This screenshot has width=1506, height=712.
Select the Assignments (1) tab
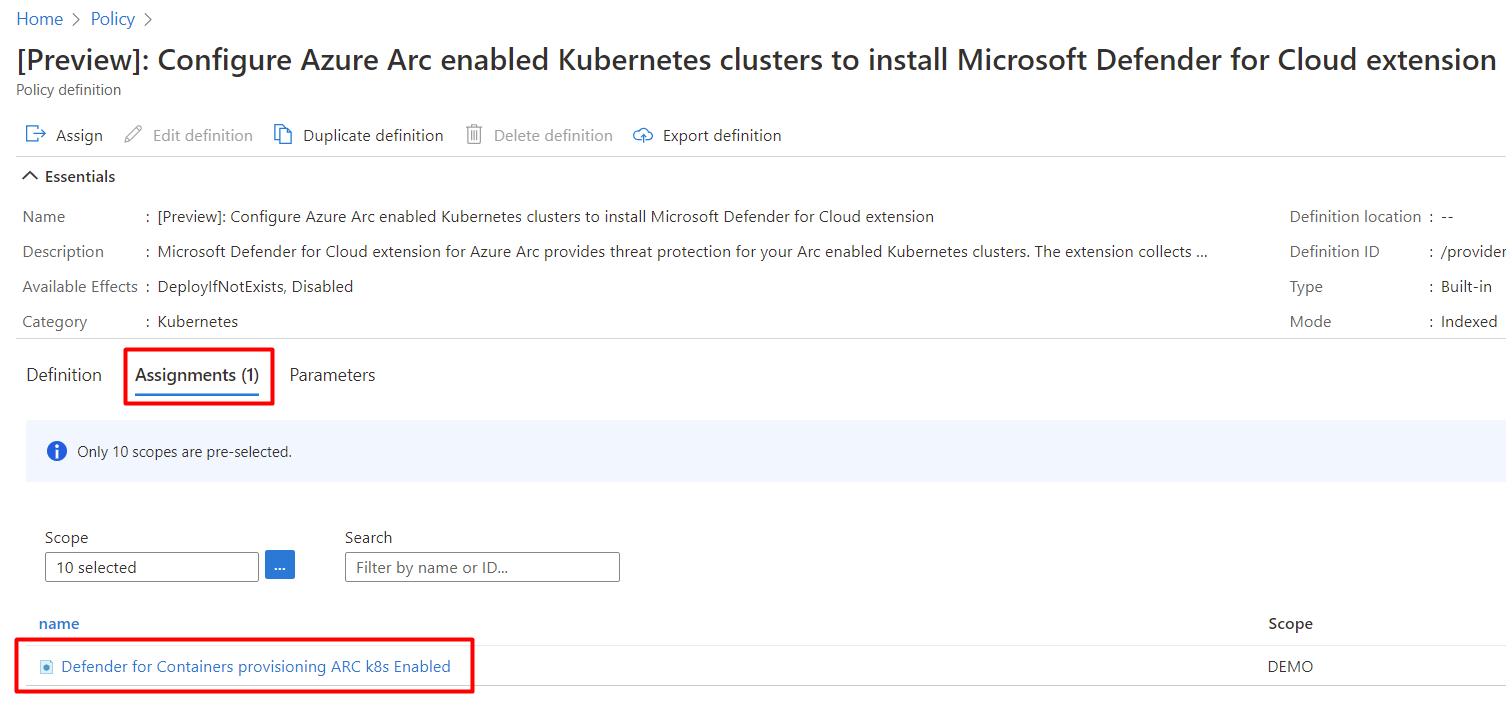click(x=197, y=375)
